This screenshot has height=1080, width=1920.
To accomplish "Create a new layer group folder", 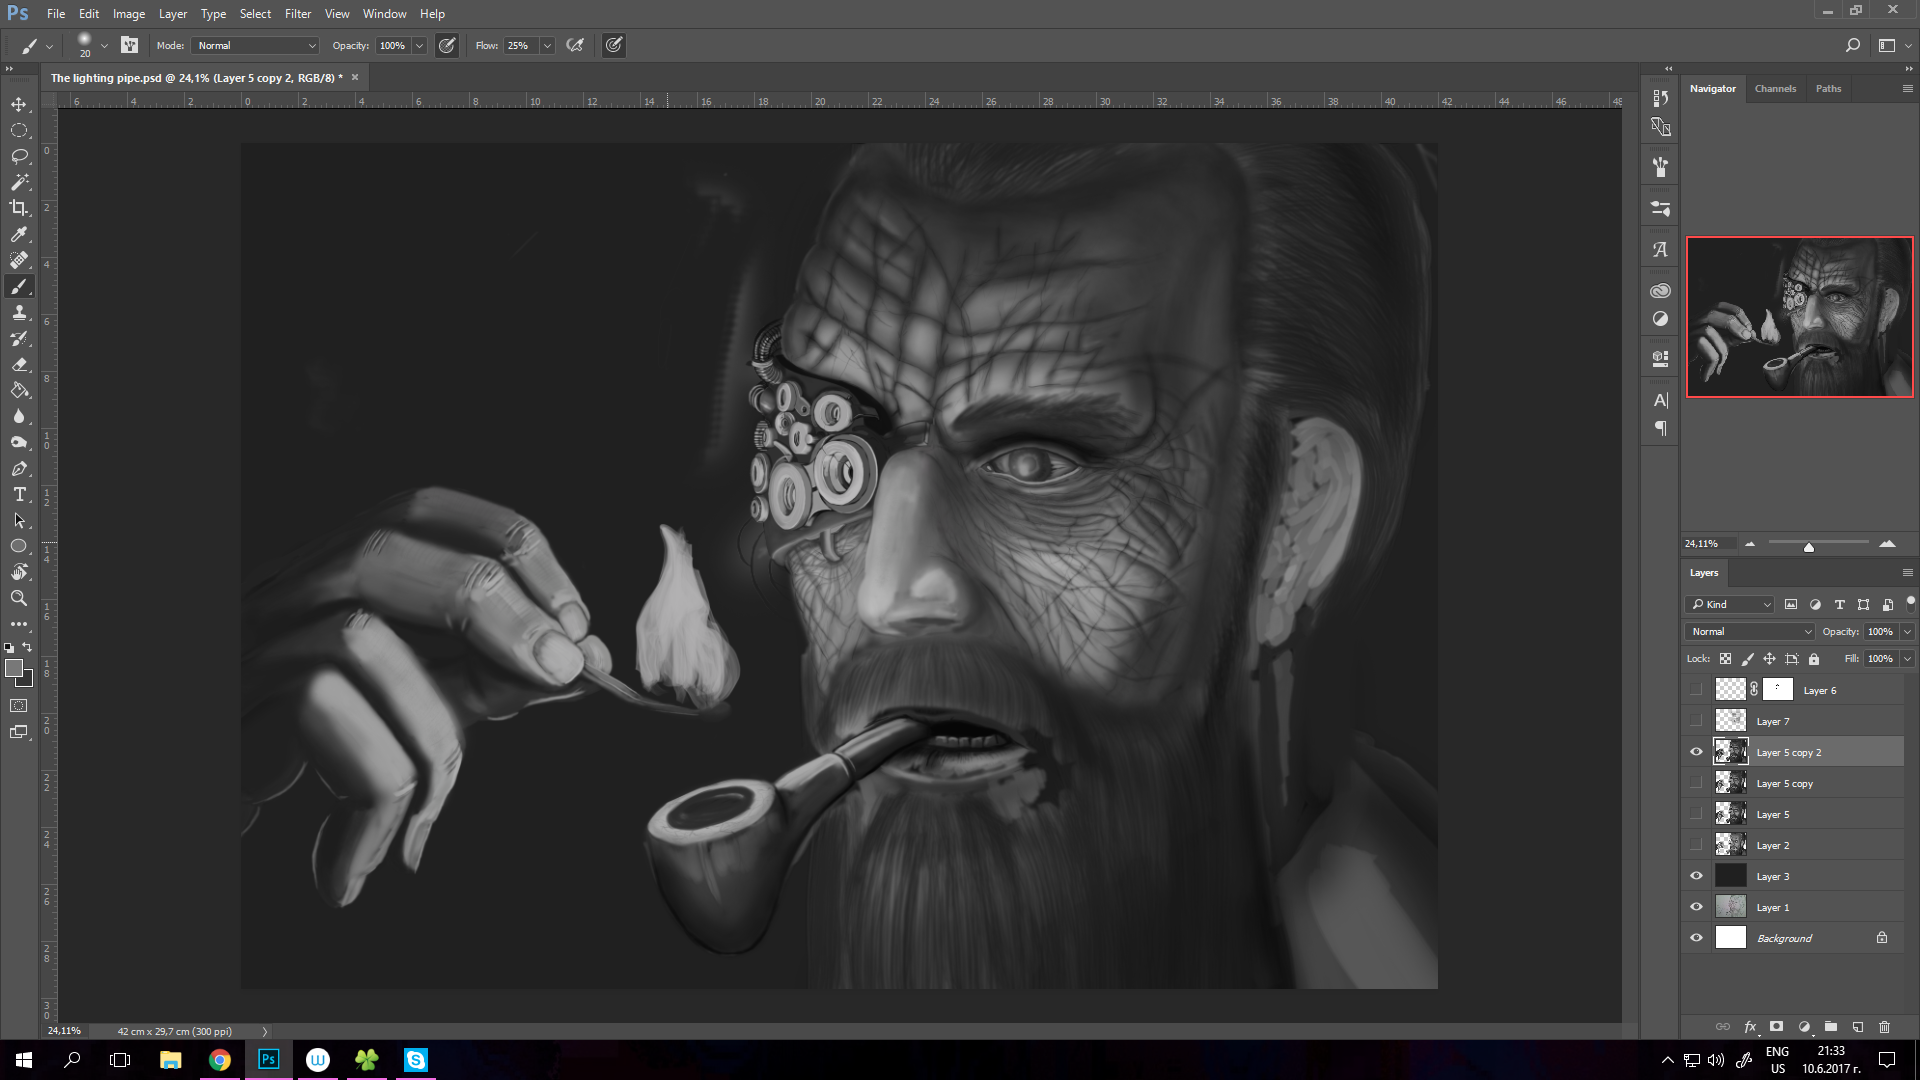I will coord(1830,1027).
